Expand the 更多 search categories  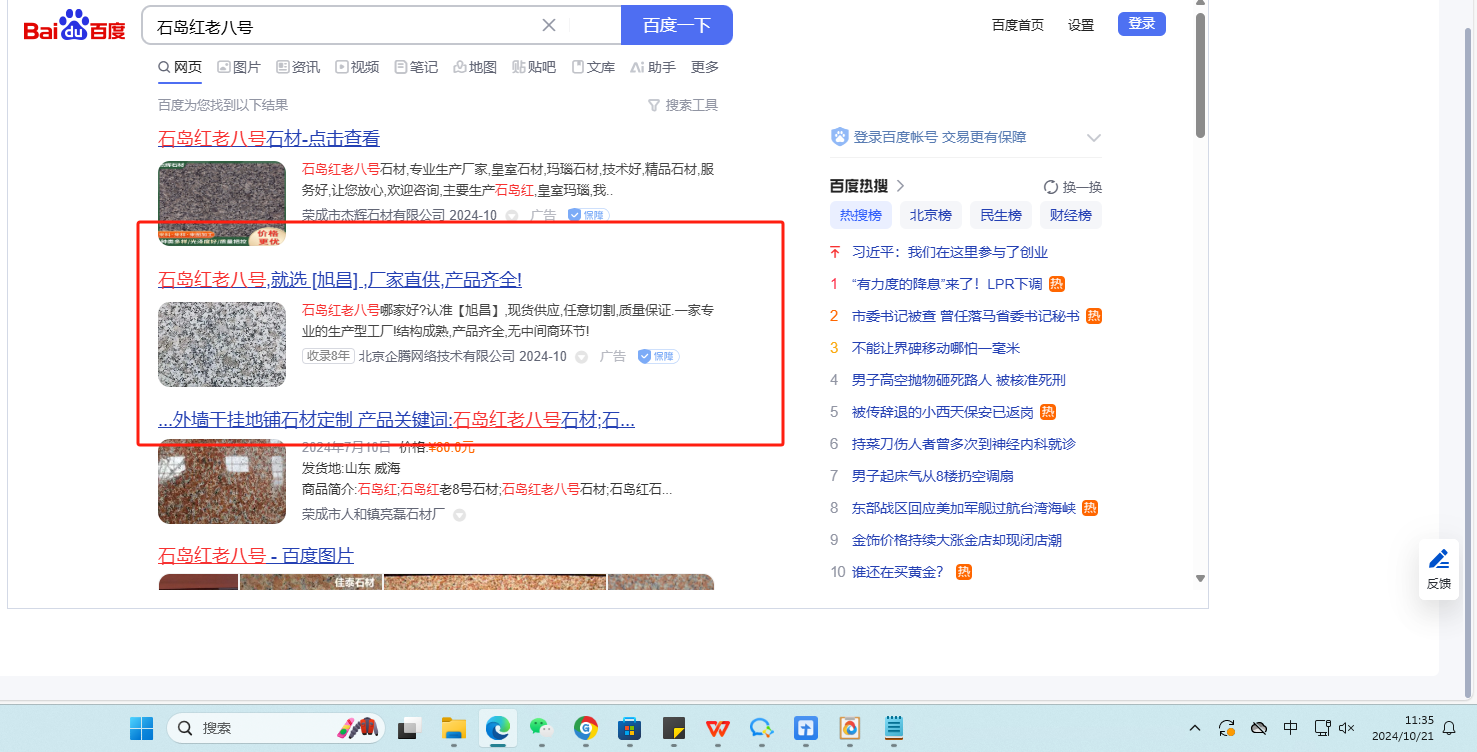[704, 67]
